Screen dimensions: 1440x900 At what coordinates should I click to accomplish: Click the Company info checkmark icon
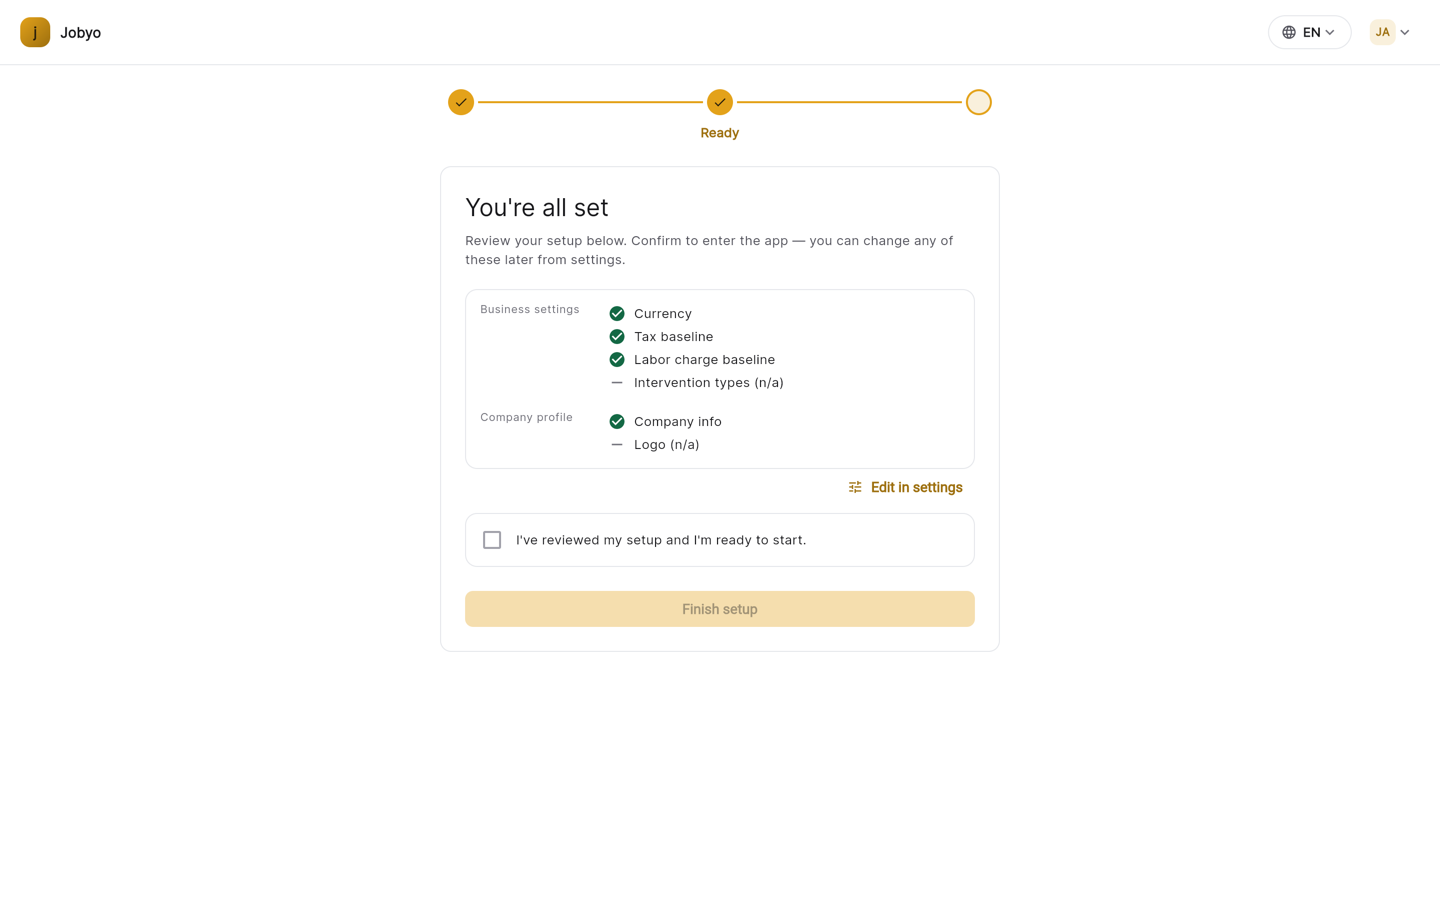point(617,421)
